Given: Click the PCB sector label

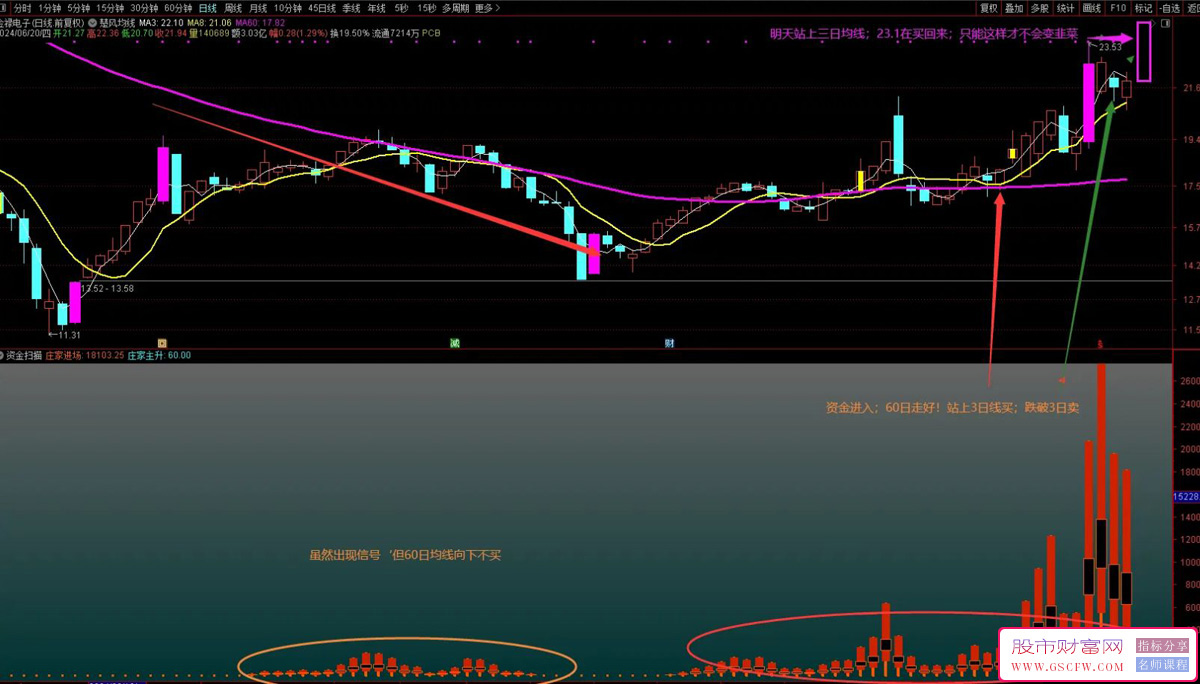Looking at the screenshot, I should point(431,33).
